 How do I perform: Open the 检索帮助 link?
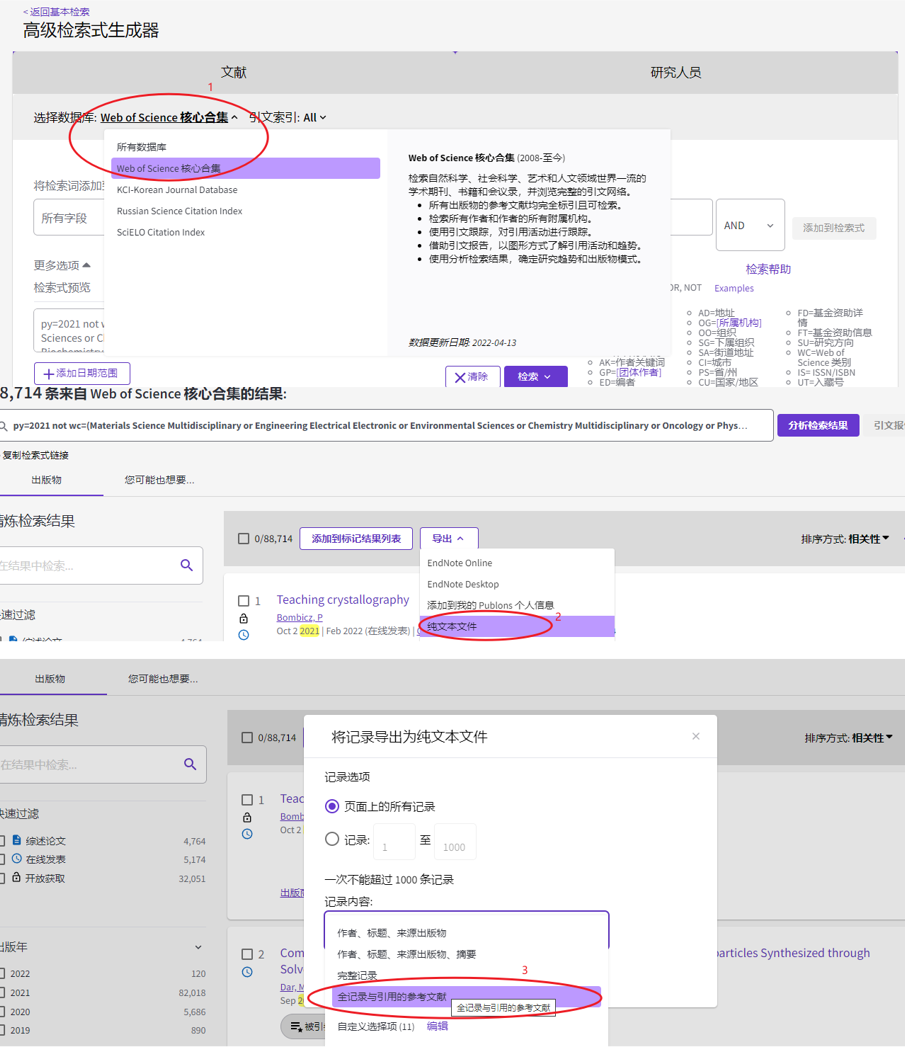tap(768, 269)
